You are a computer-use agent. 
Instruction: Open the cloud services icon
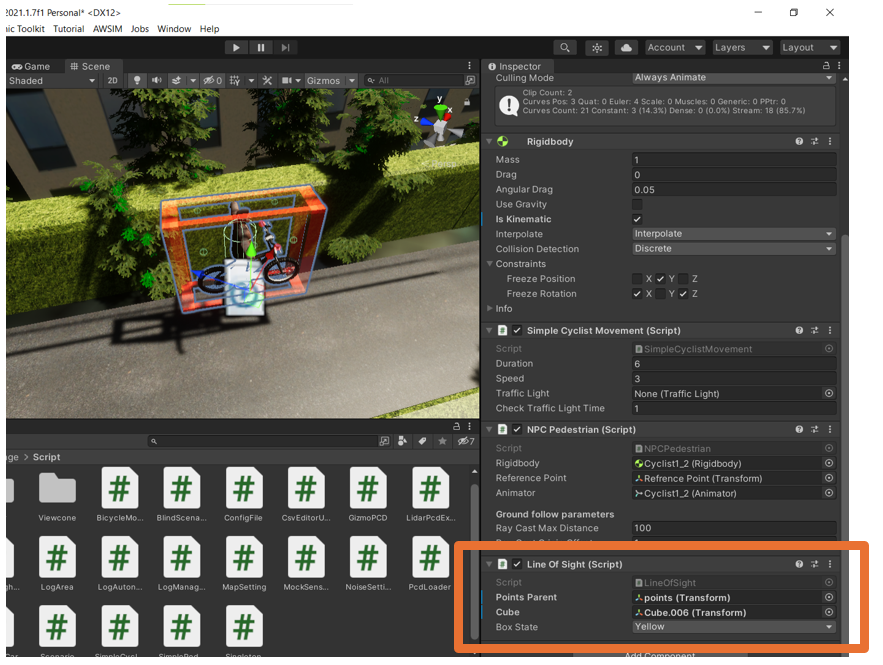[x=626, y=47]
